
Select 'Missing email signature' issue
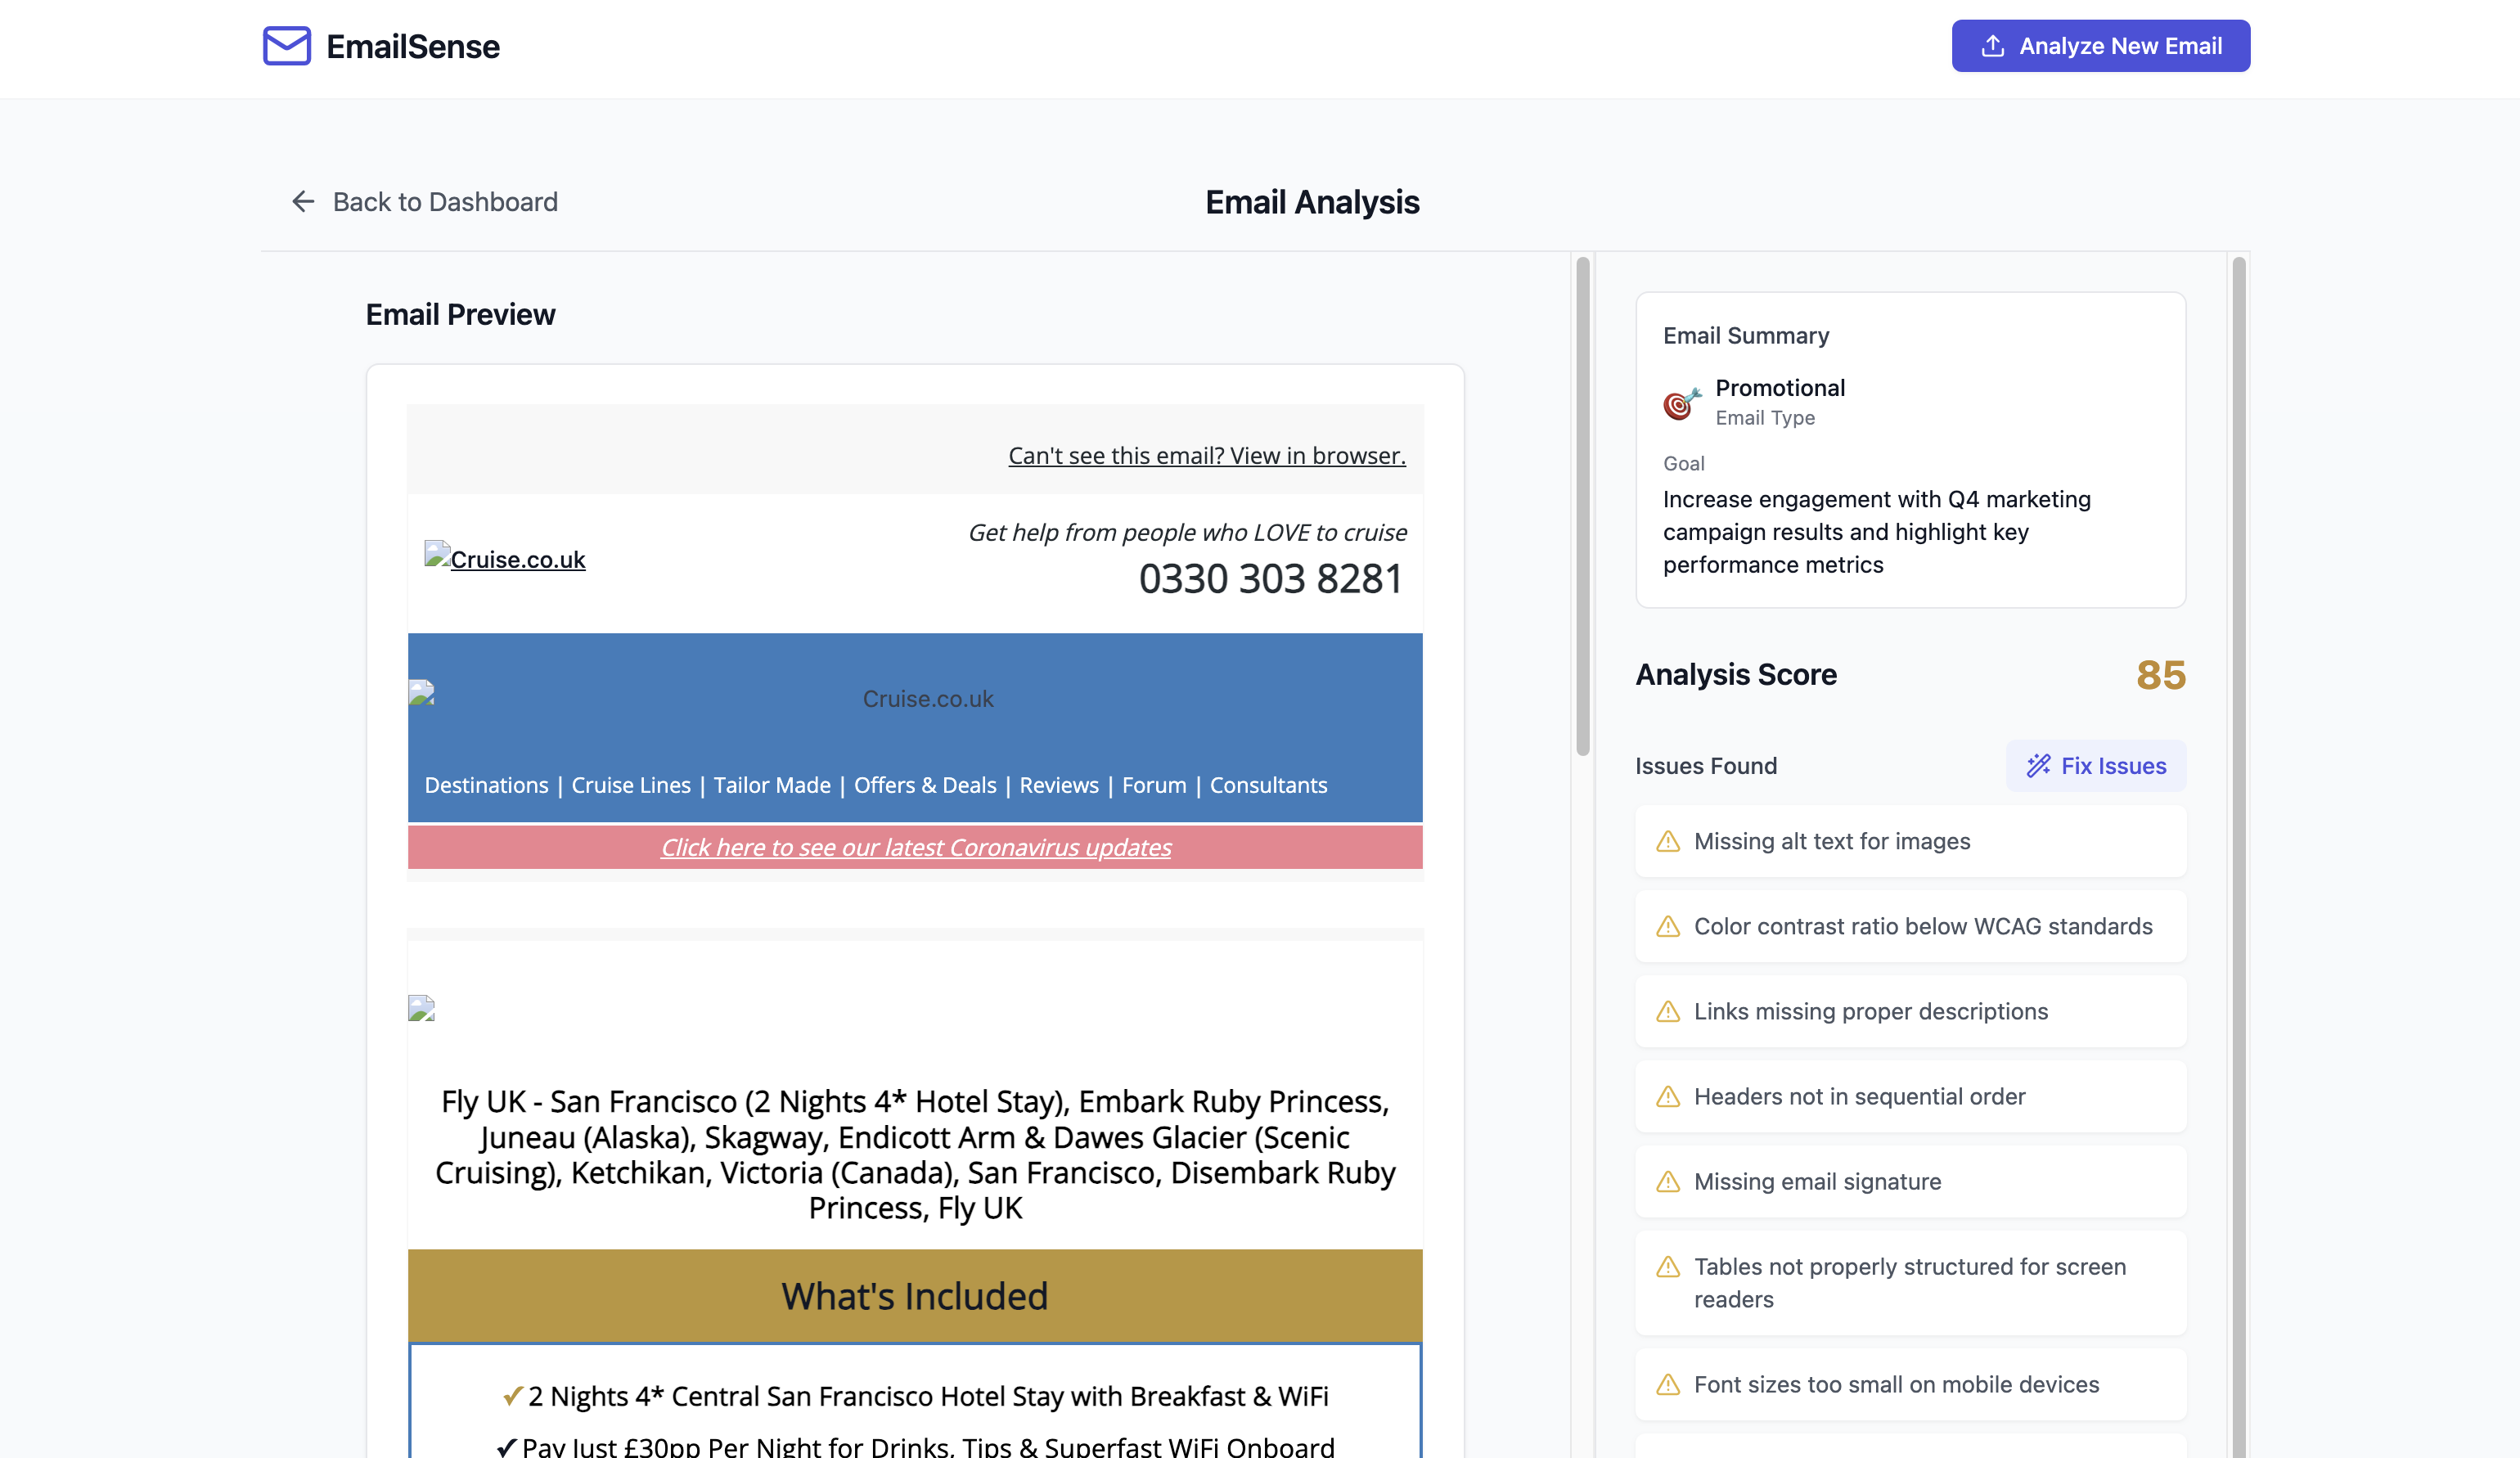coord(1910,1181)
